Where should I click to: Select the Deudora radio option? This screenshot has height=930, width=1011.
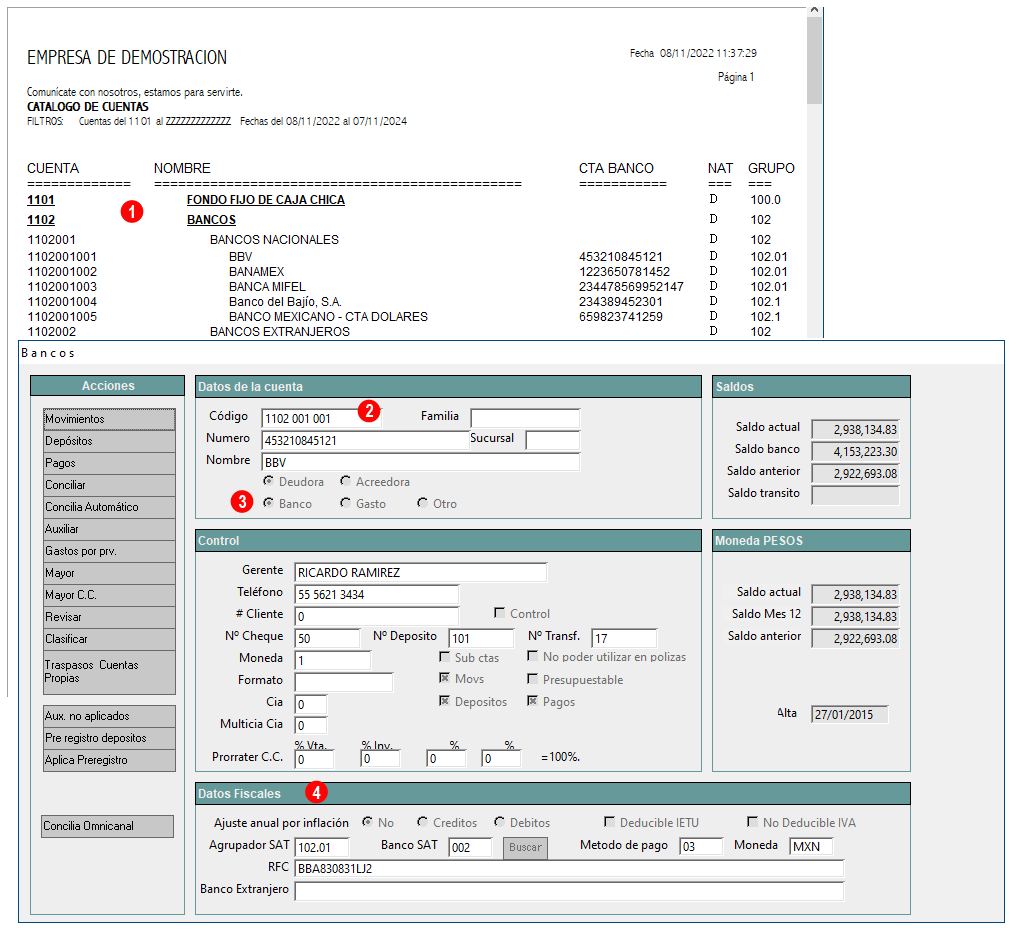tap(269, 481)
